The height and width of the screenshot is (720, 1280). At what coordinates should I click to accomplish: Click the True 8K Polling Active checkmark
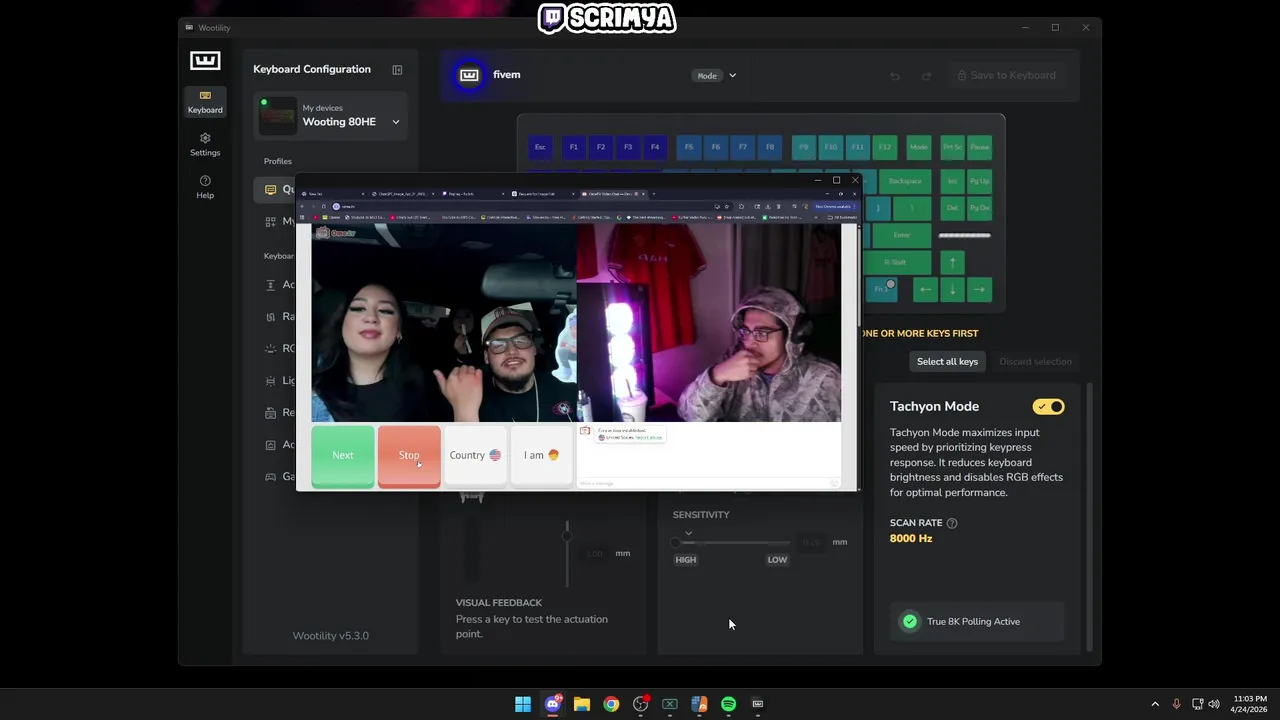click(x=910, y=621)
